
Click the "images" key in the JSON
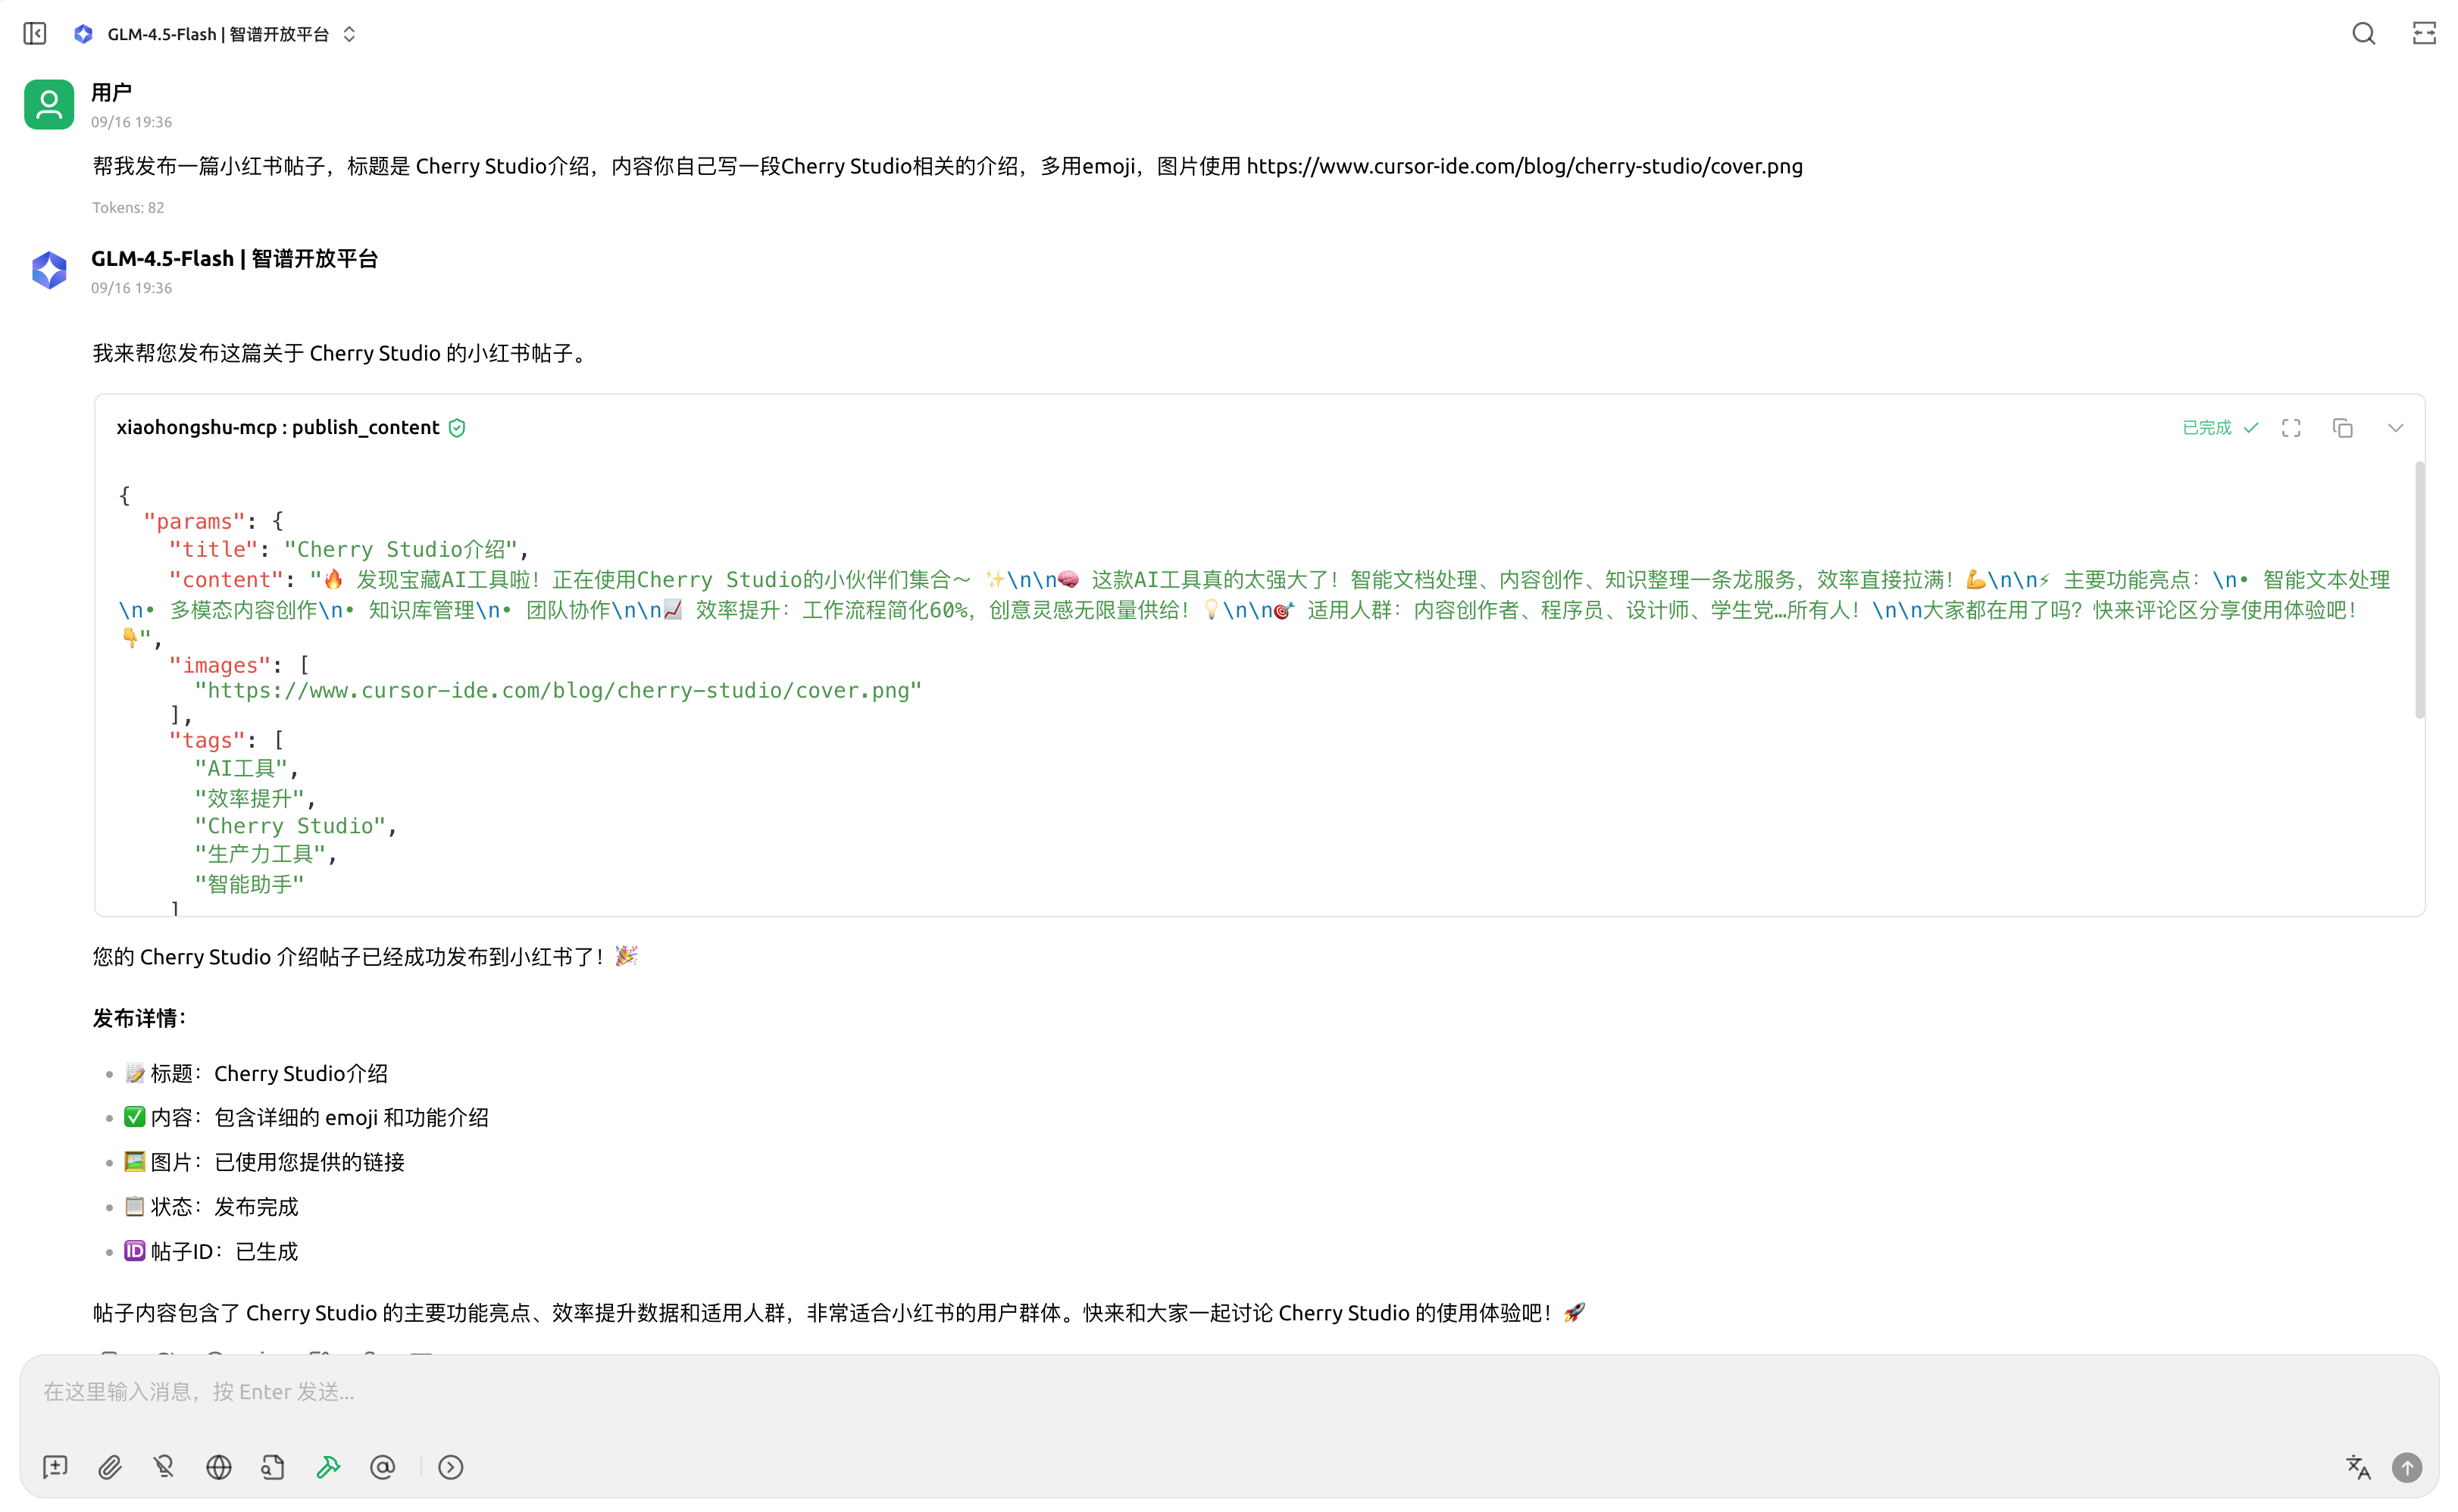[x=220, y=665]
